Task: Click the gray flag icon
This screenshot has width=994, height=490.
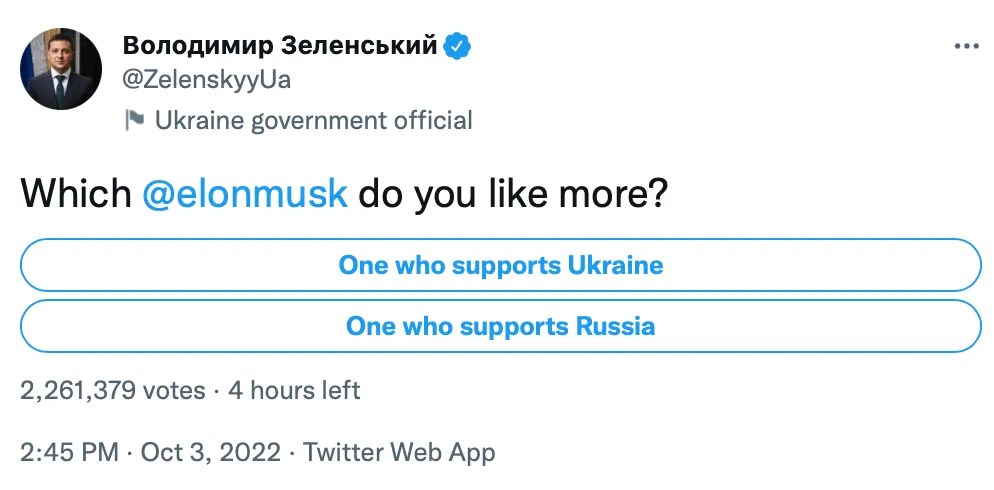Action: point(134,121)
